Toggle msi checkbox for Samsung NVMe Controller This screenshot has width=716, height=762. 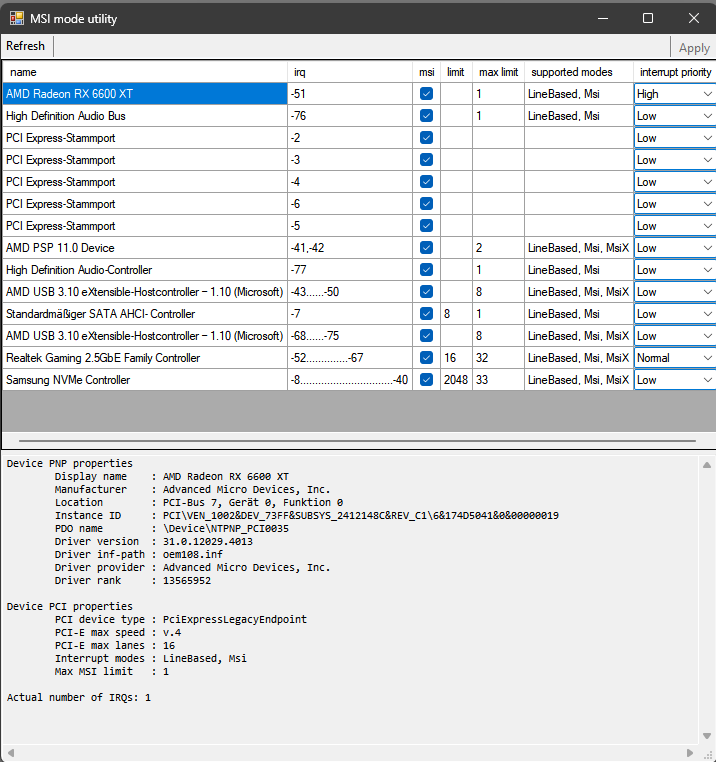426,380
